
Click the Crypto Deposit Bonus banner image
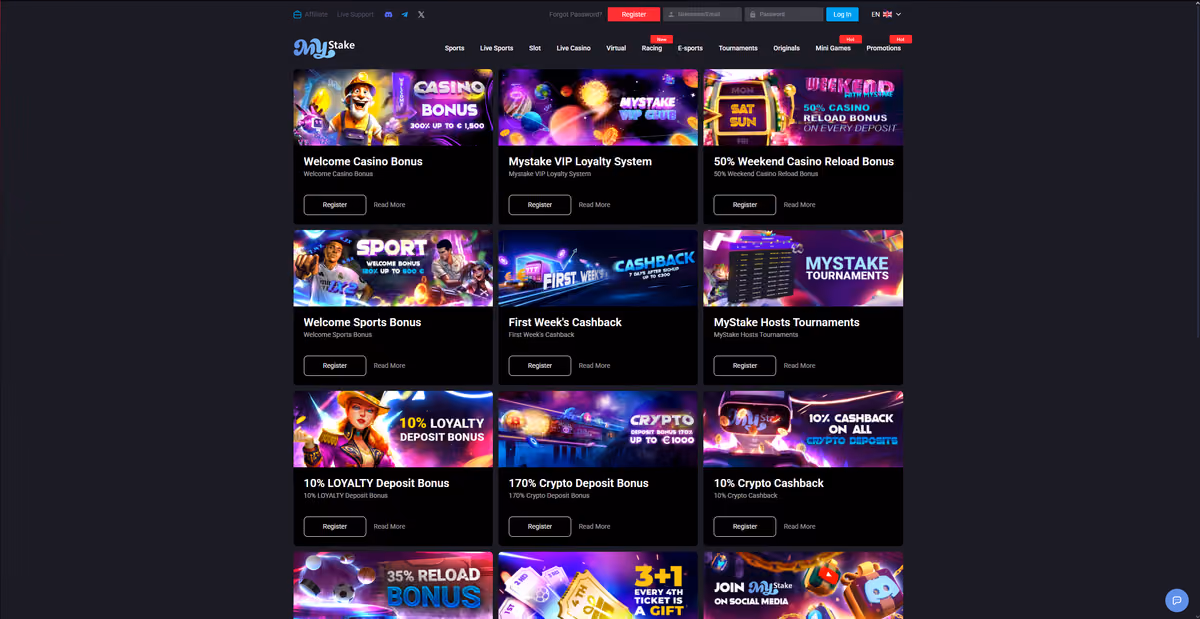click(598, 429)
